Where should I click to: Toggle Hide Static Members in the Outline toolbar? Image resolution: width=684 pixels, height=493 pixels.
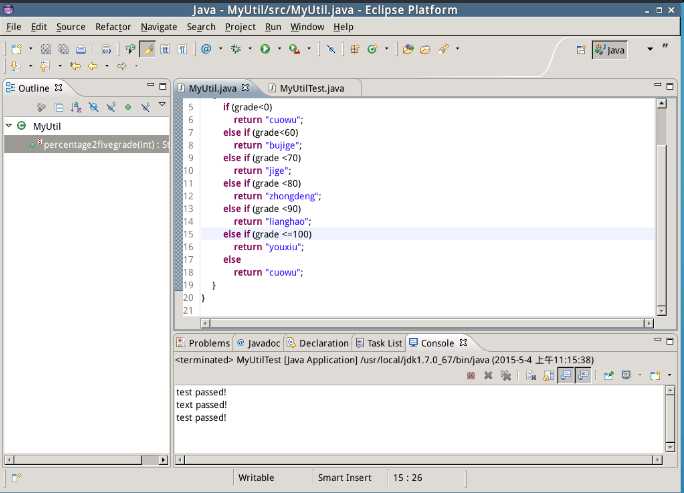click(x=111, y=107)
